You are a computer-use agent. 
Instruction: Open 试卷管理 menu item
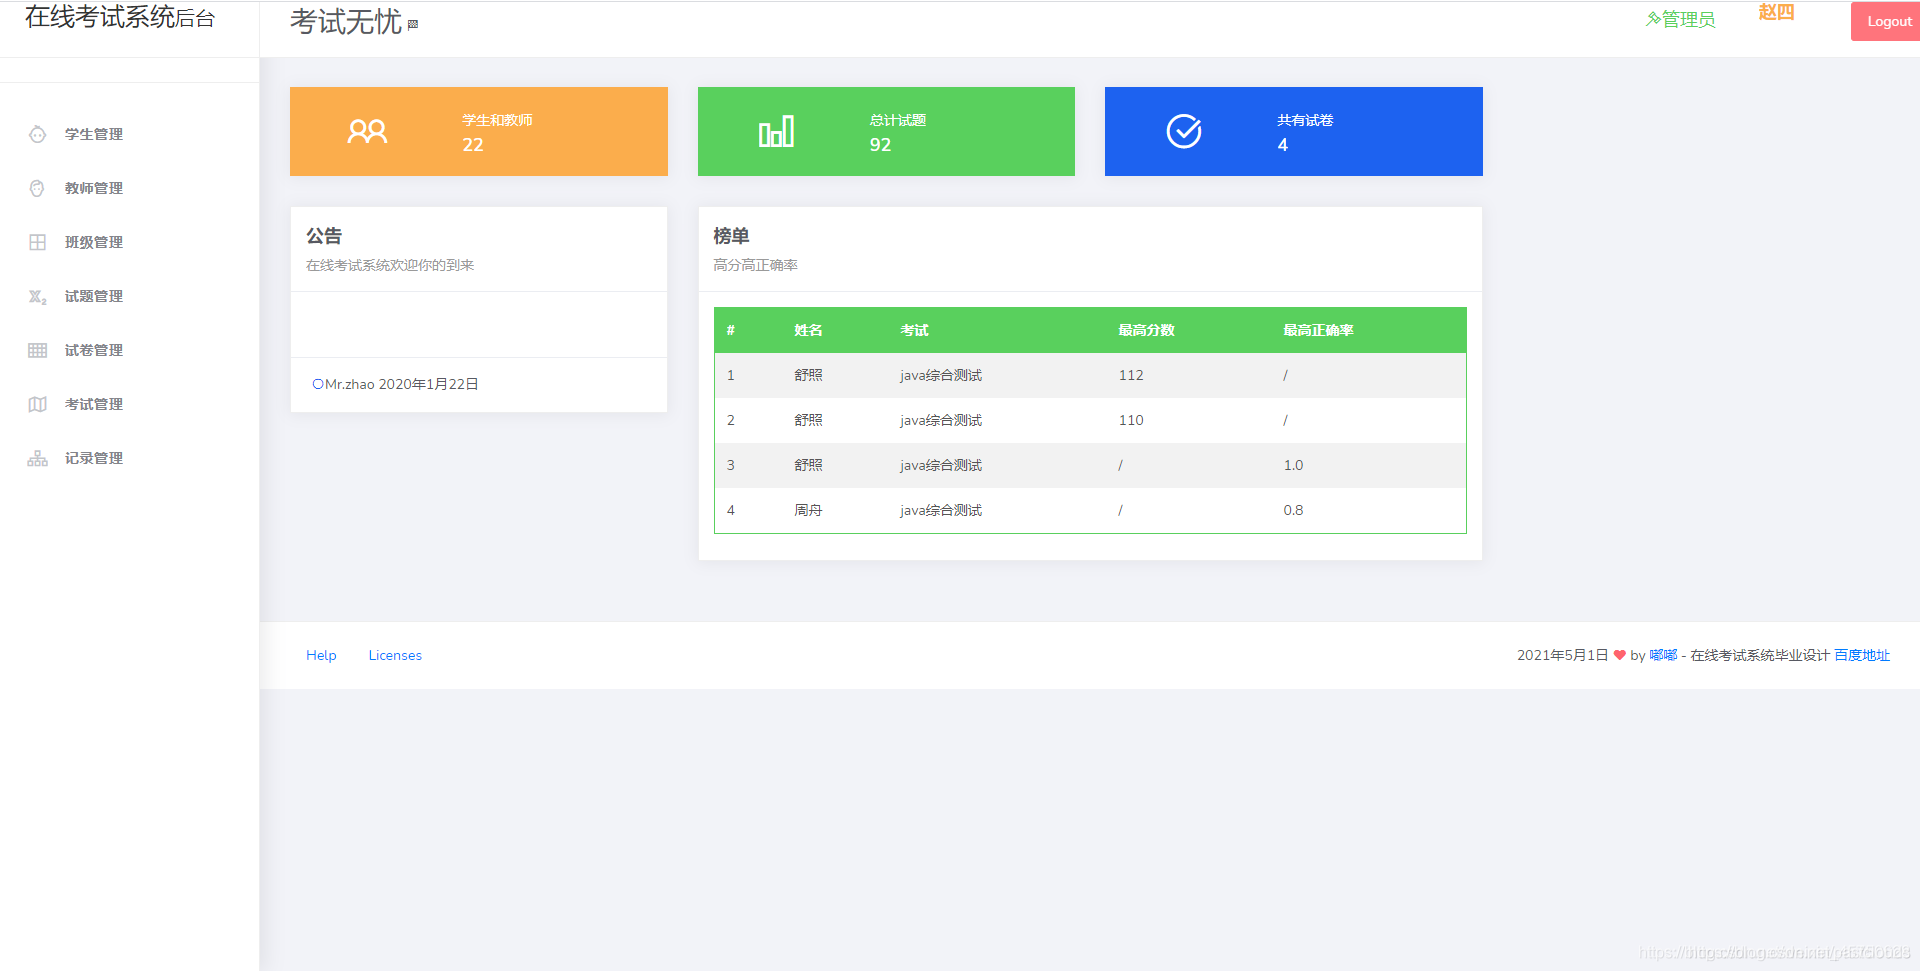coord(94,350)
